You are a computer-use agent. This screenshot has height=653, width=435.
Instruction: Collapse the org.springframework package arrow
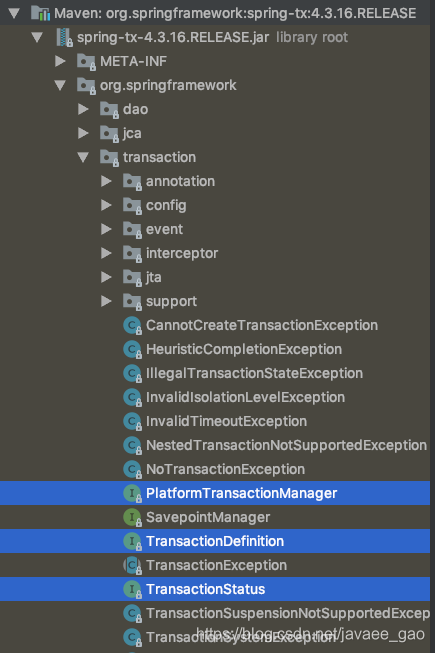click(x=60, y=85)
